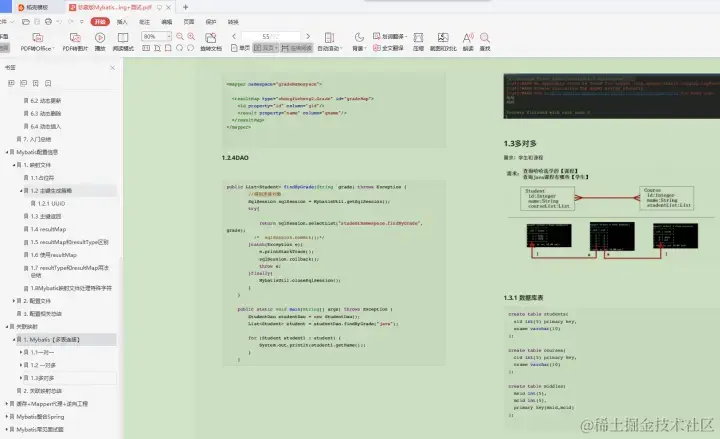Screen dimensions: 720x439
Task: Click the page number input field
Action: 270,36
